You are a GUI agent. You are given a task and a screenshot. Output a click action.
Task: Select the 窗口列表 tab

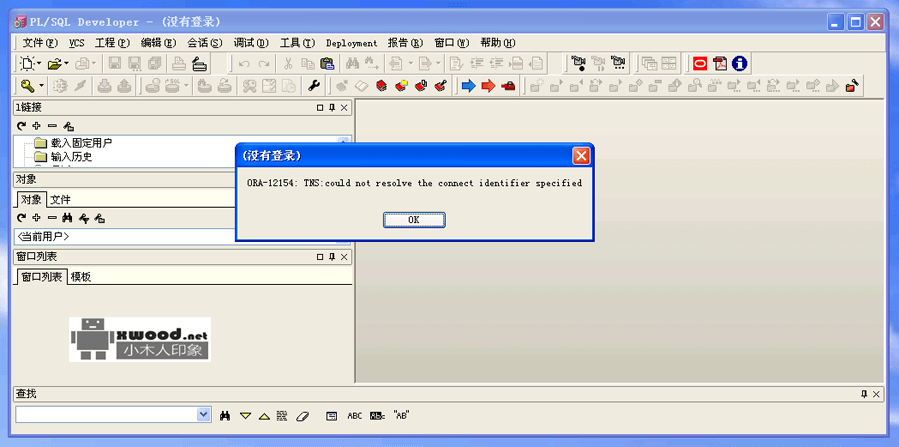[x=42, y=277]
